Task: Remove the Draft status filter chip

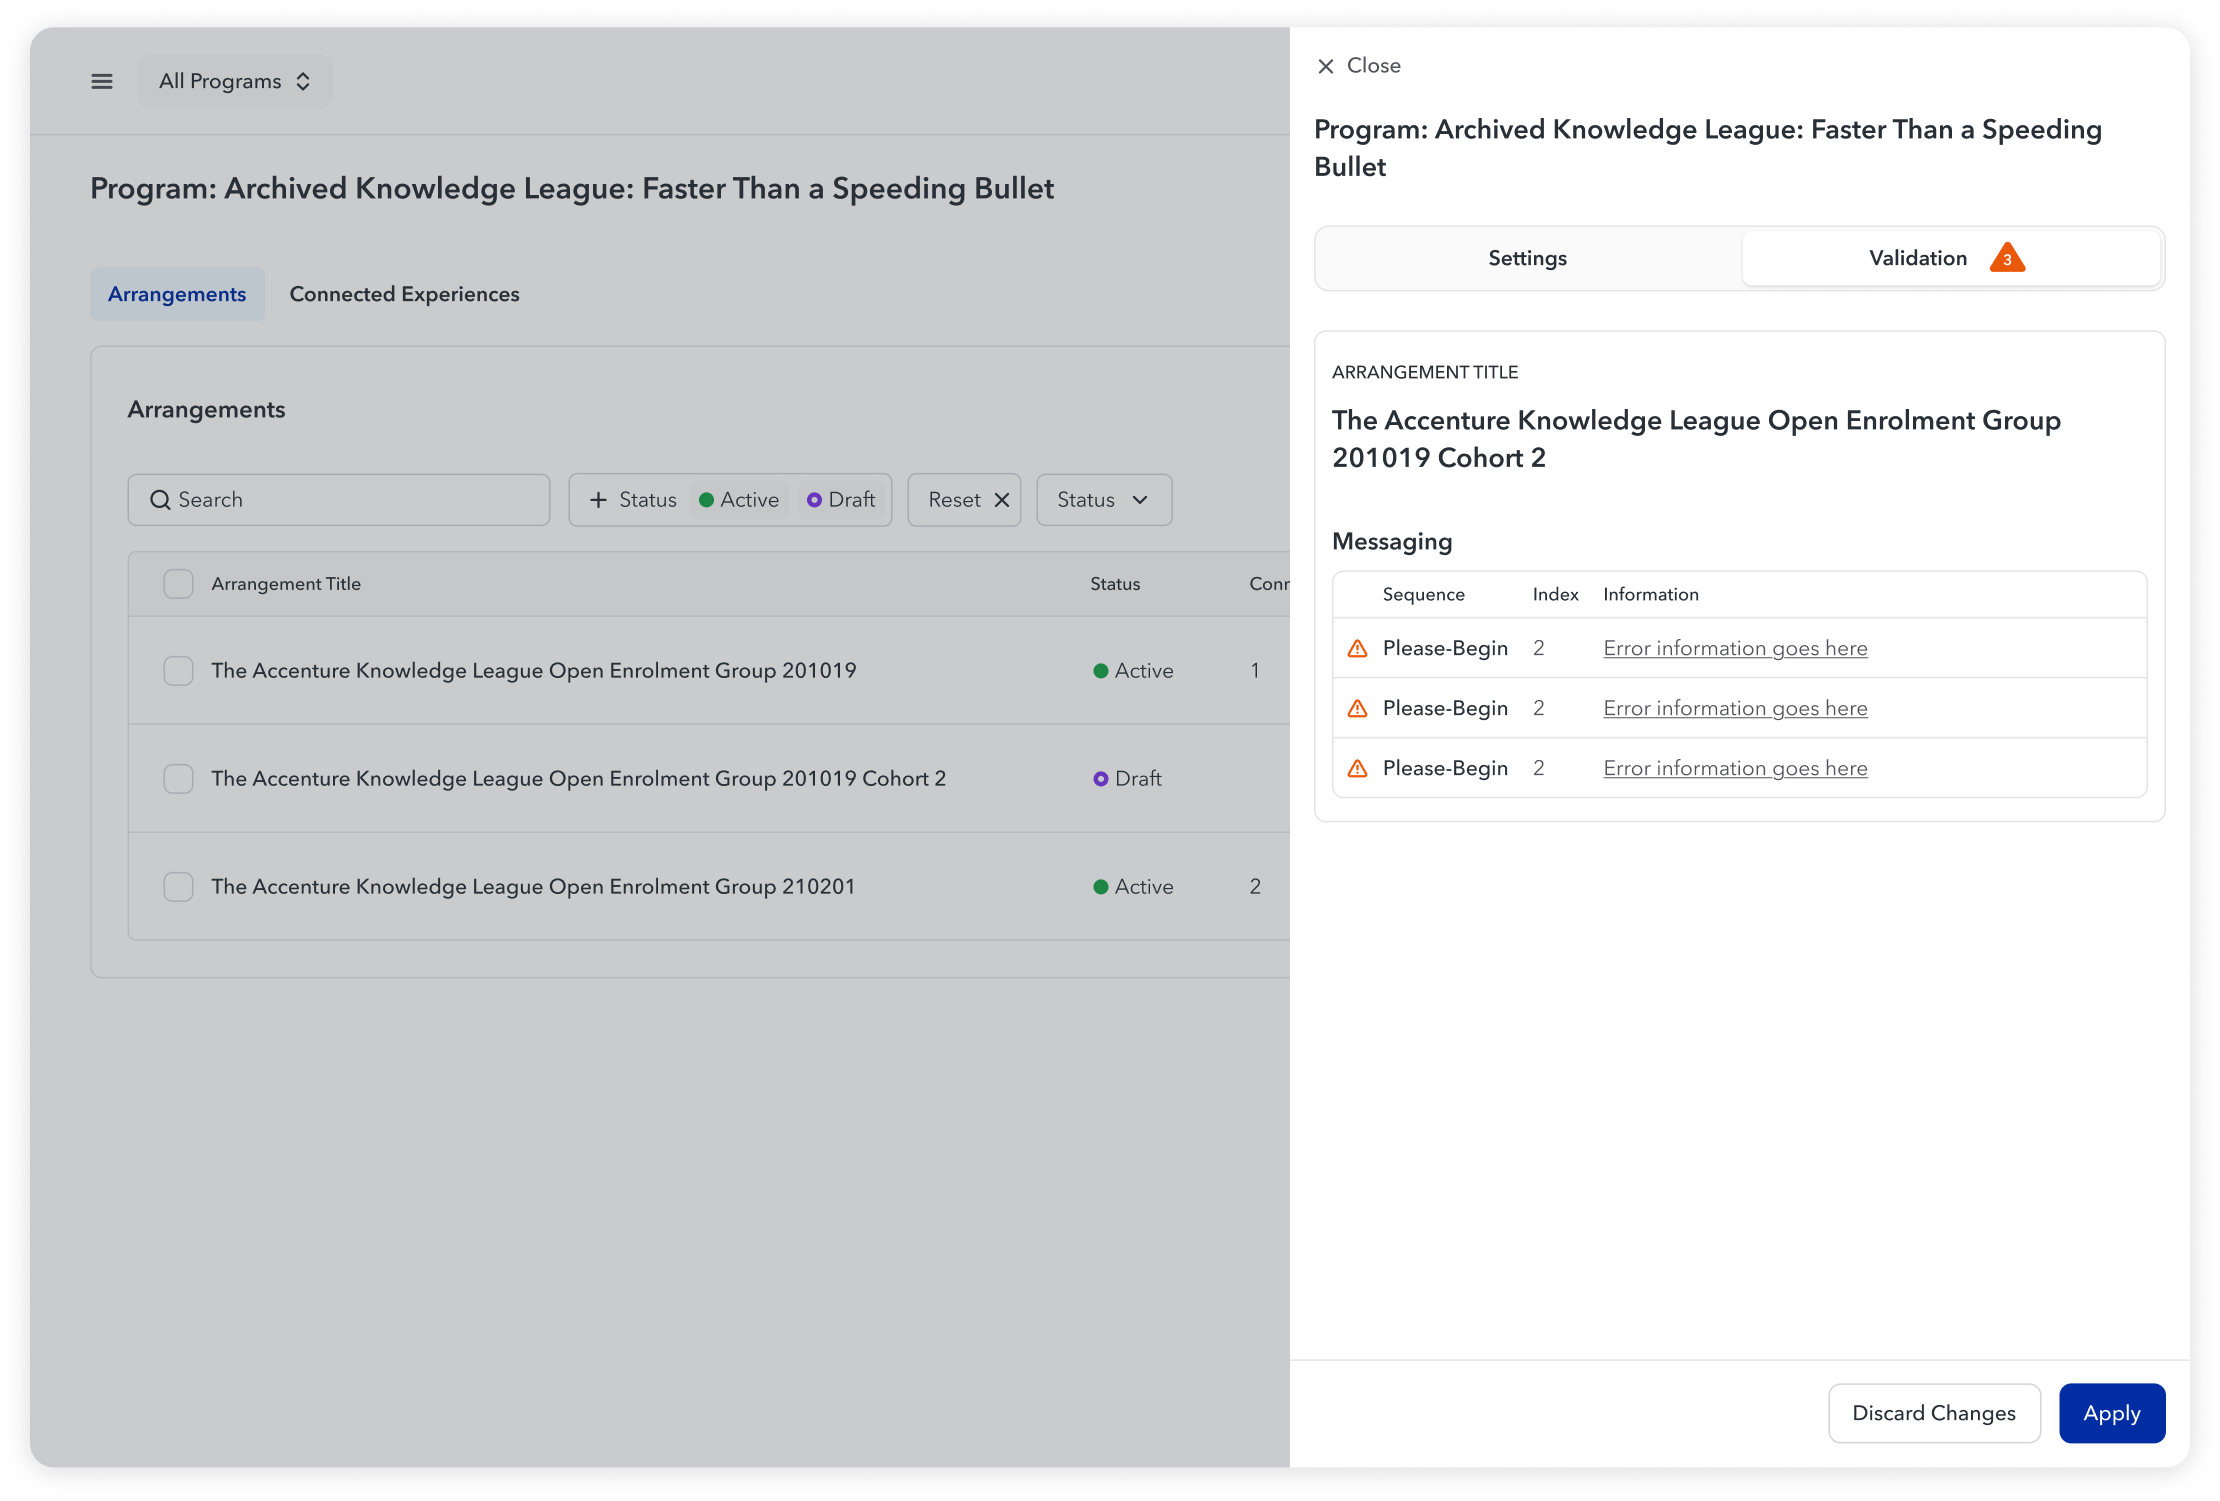Action: tap(841, 500)
